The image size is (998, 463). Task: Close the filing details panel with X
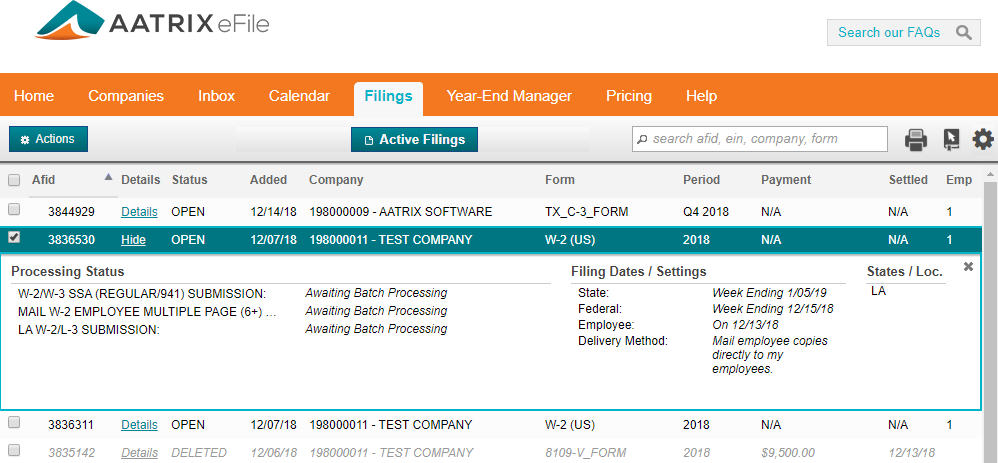pyautogui.click(x=968, y=267)
